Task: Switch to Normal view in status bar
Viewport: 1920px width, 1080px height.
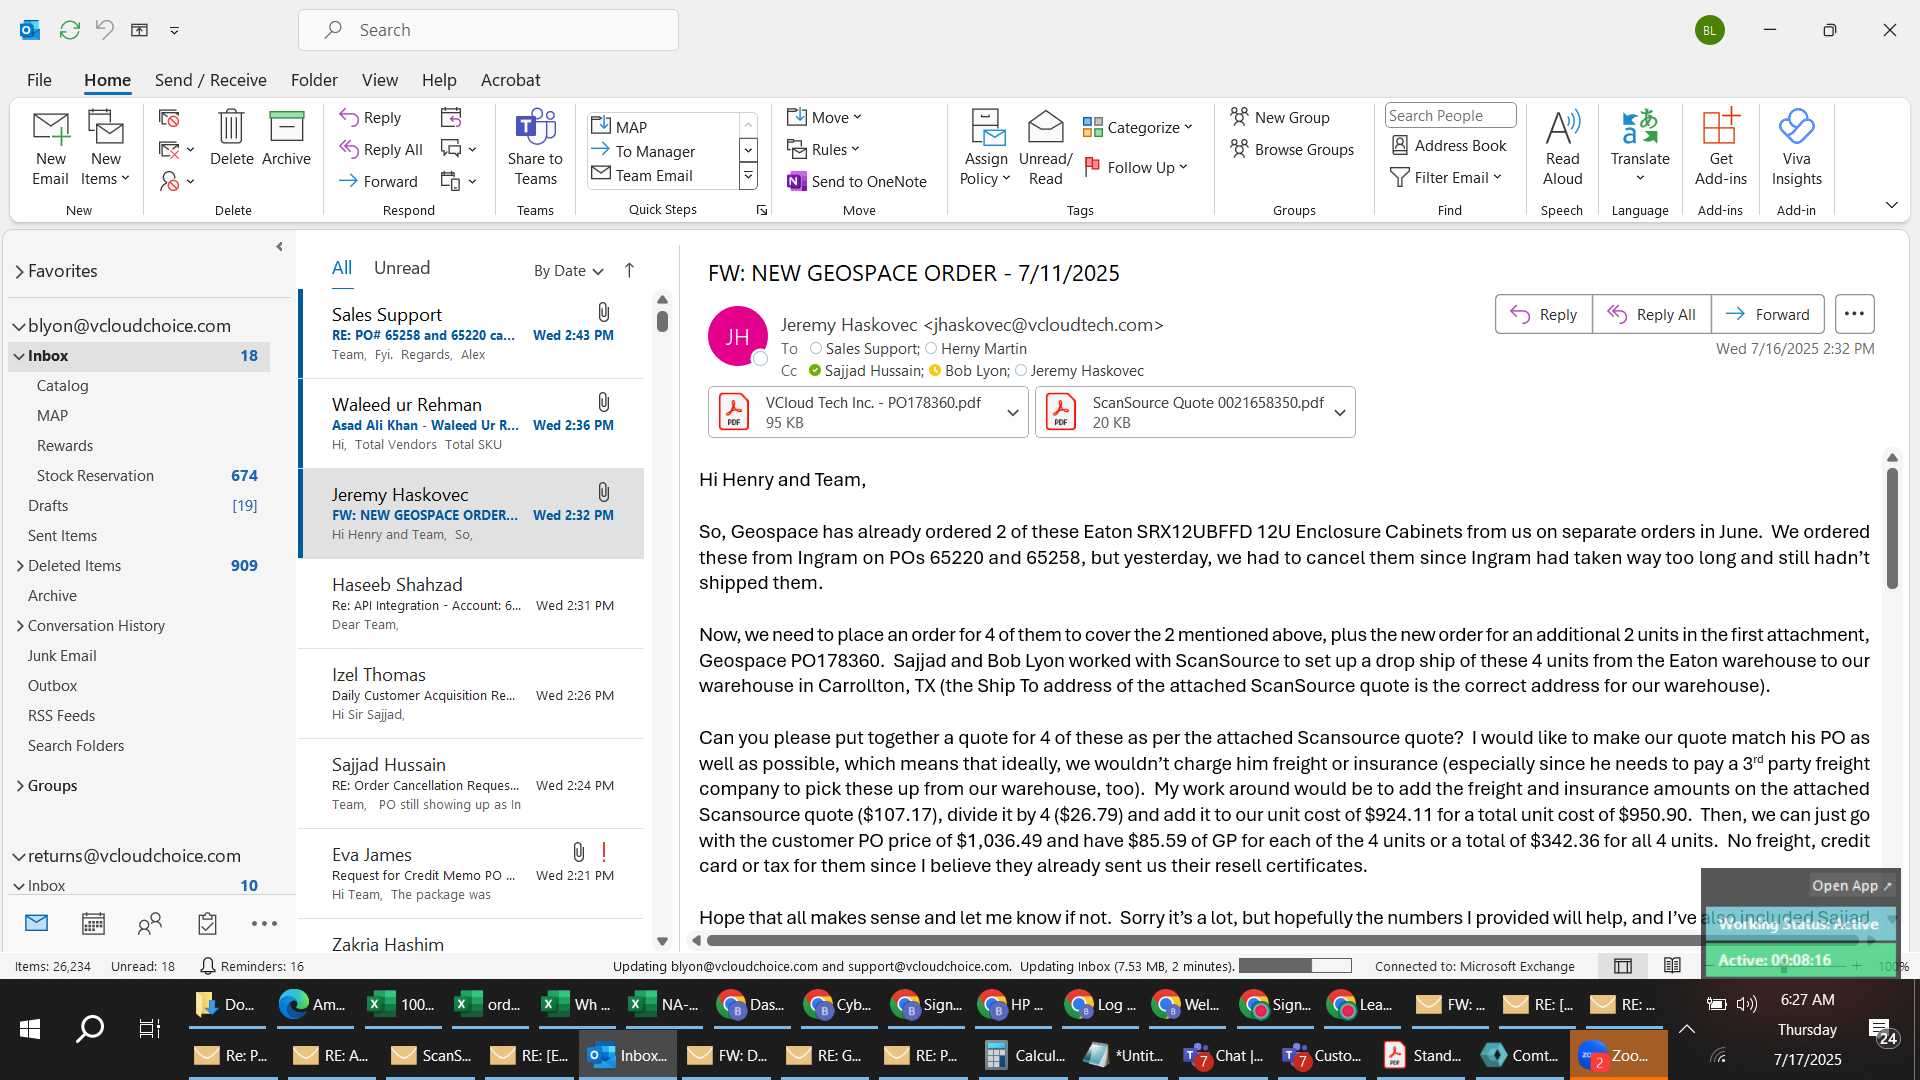Action: tap(1623, 966)
